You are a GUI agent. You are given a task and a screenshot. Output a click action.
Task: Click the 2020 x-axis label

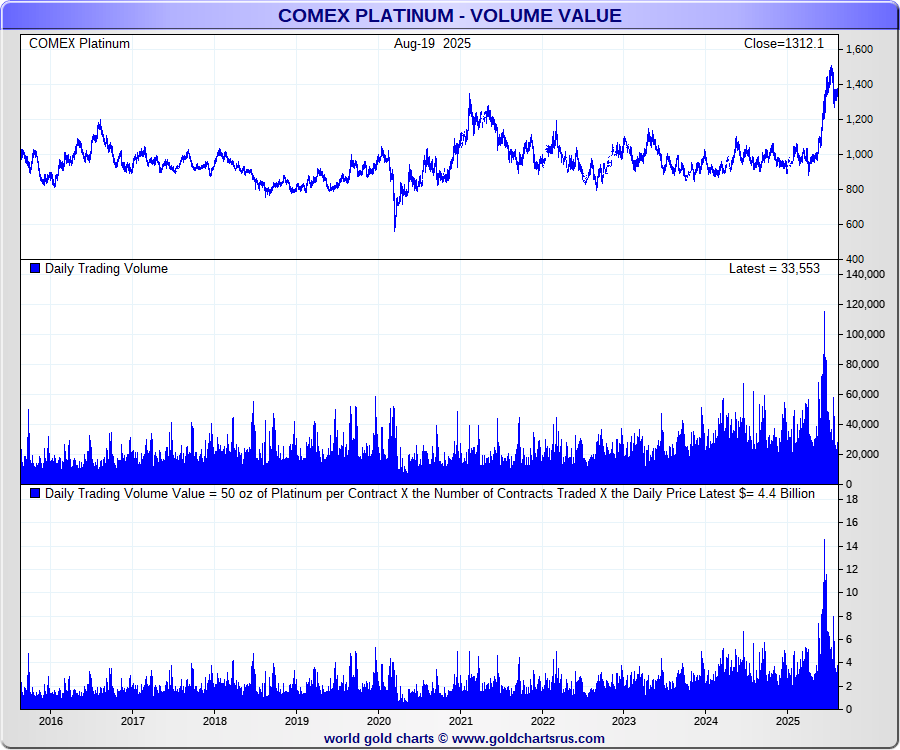coord(379,721)
